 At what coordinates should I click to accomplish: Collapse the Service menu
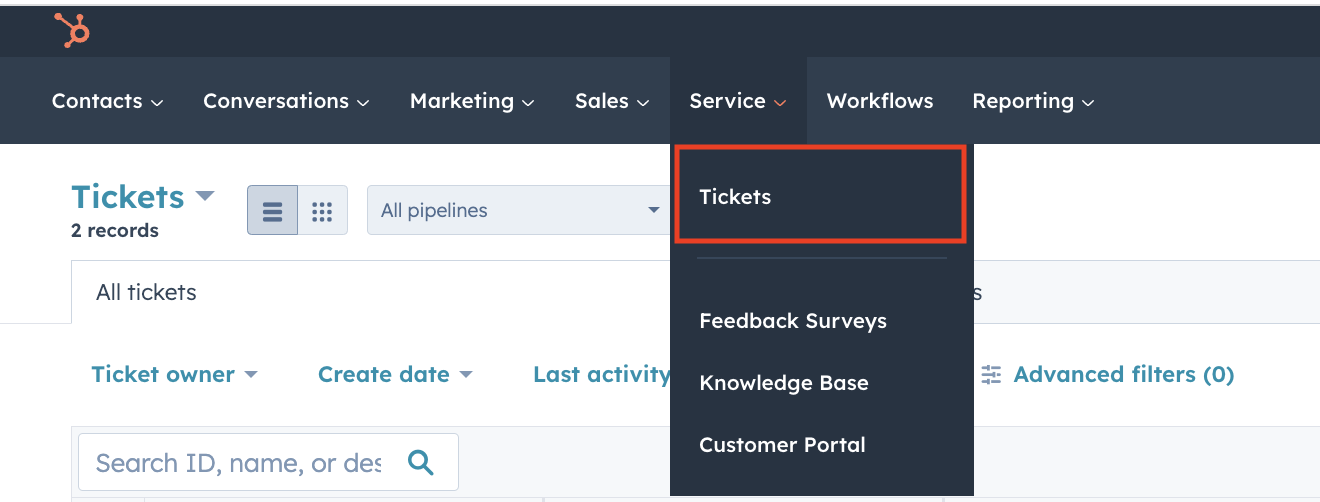point(738,101)
